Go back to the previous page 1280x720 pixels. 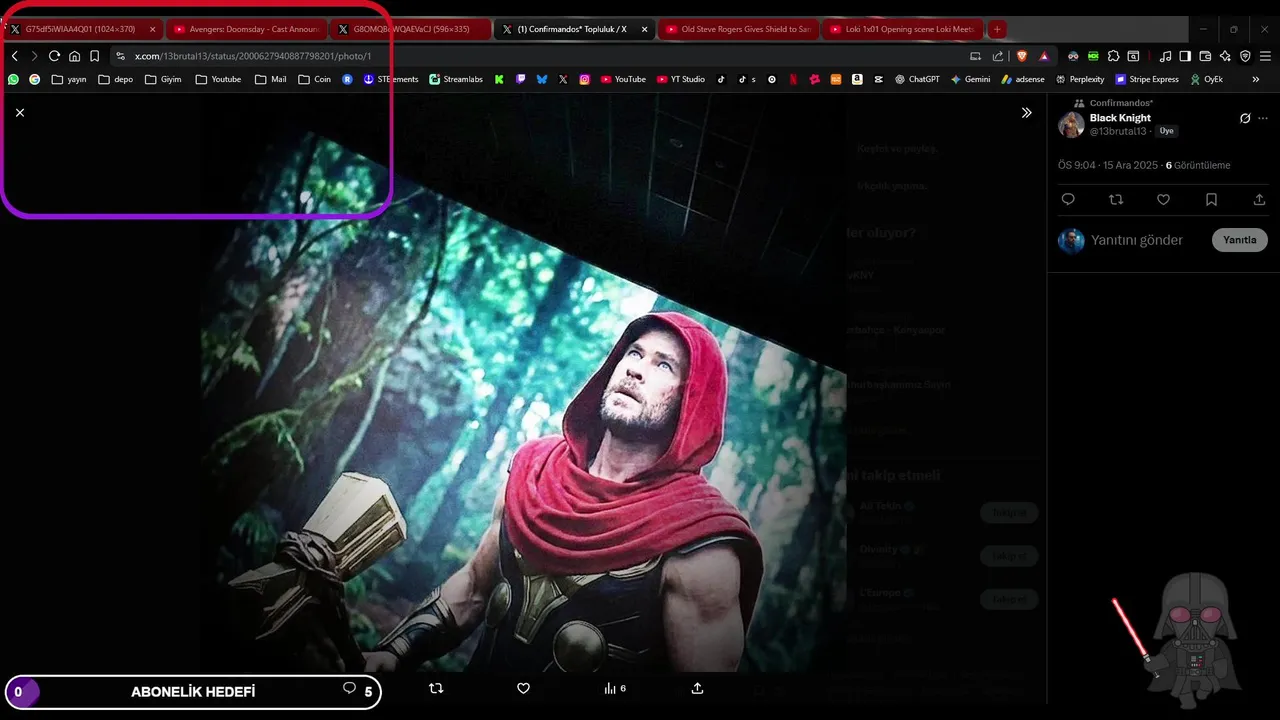[14, 56]
